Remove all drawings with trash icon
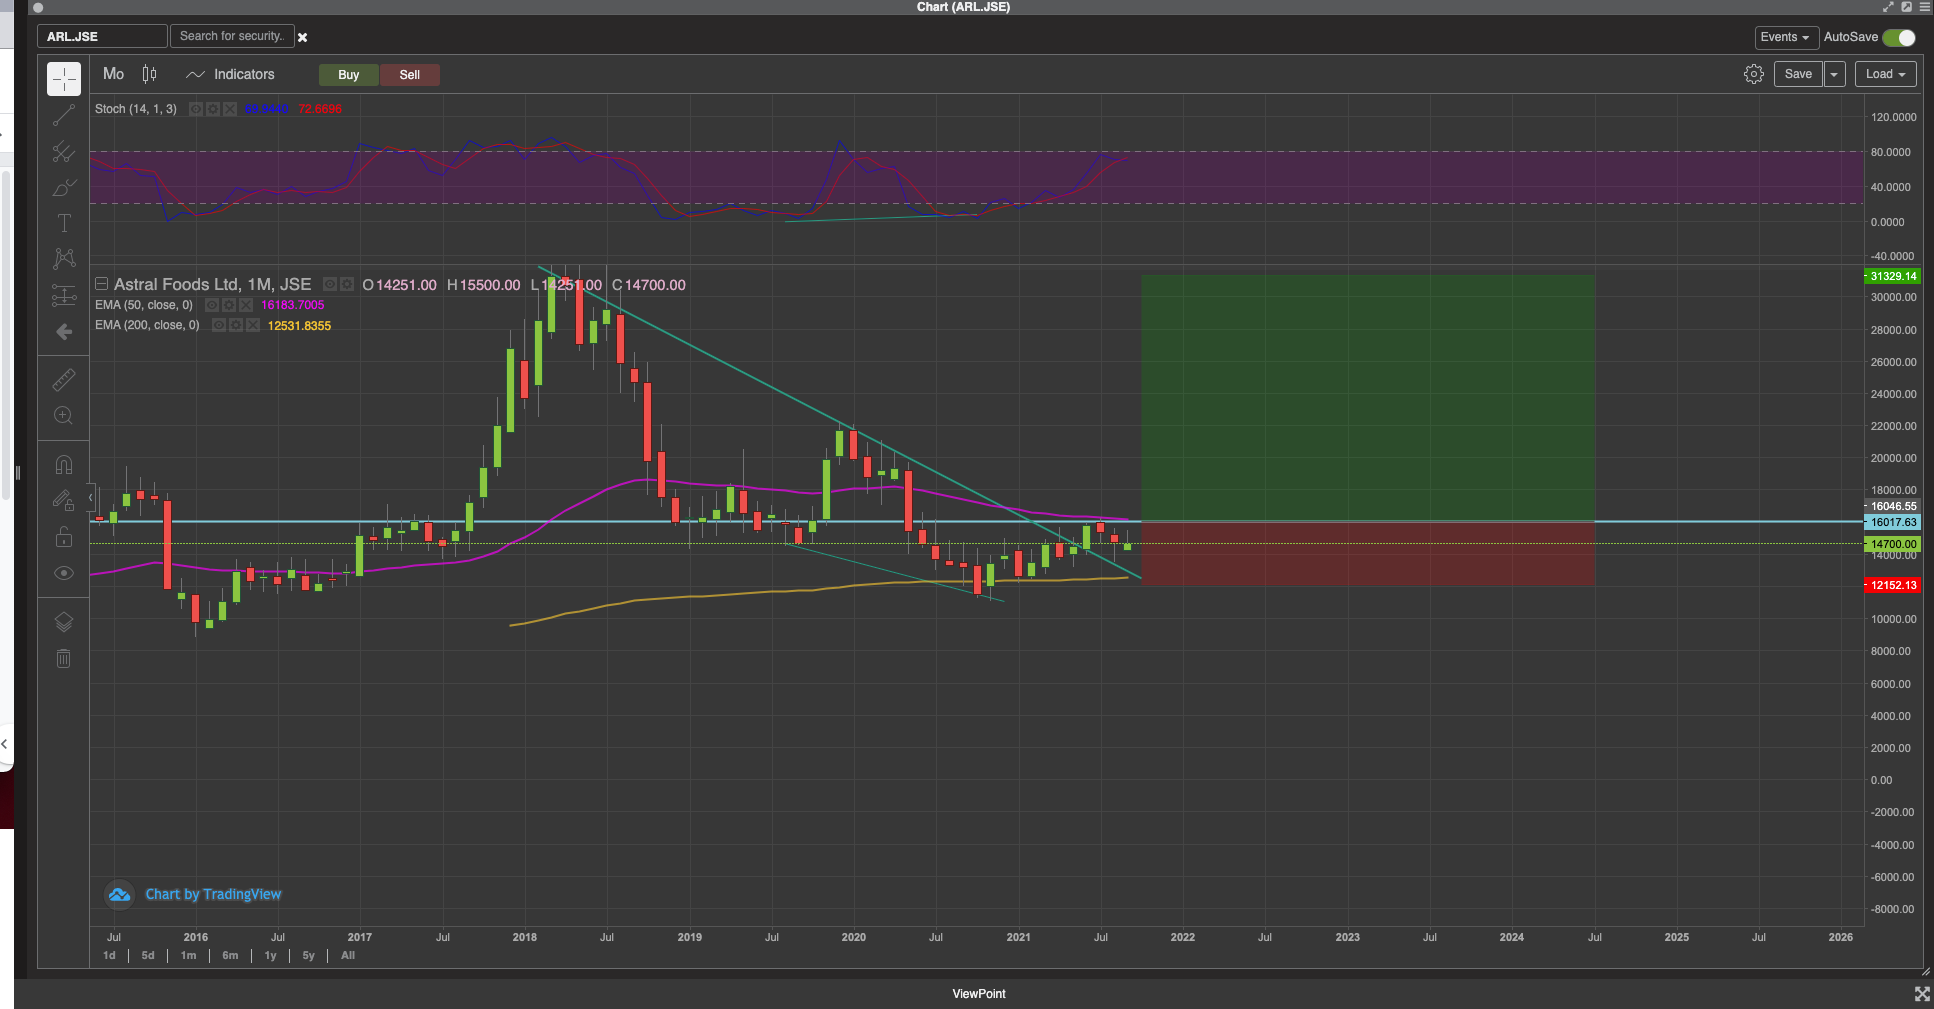The image size is (1934, 1009). (x=64, y=659)
